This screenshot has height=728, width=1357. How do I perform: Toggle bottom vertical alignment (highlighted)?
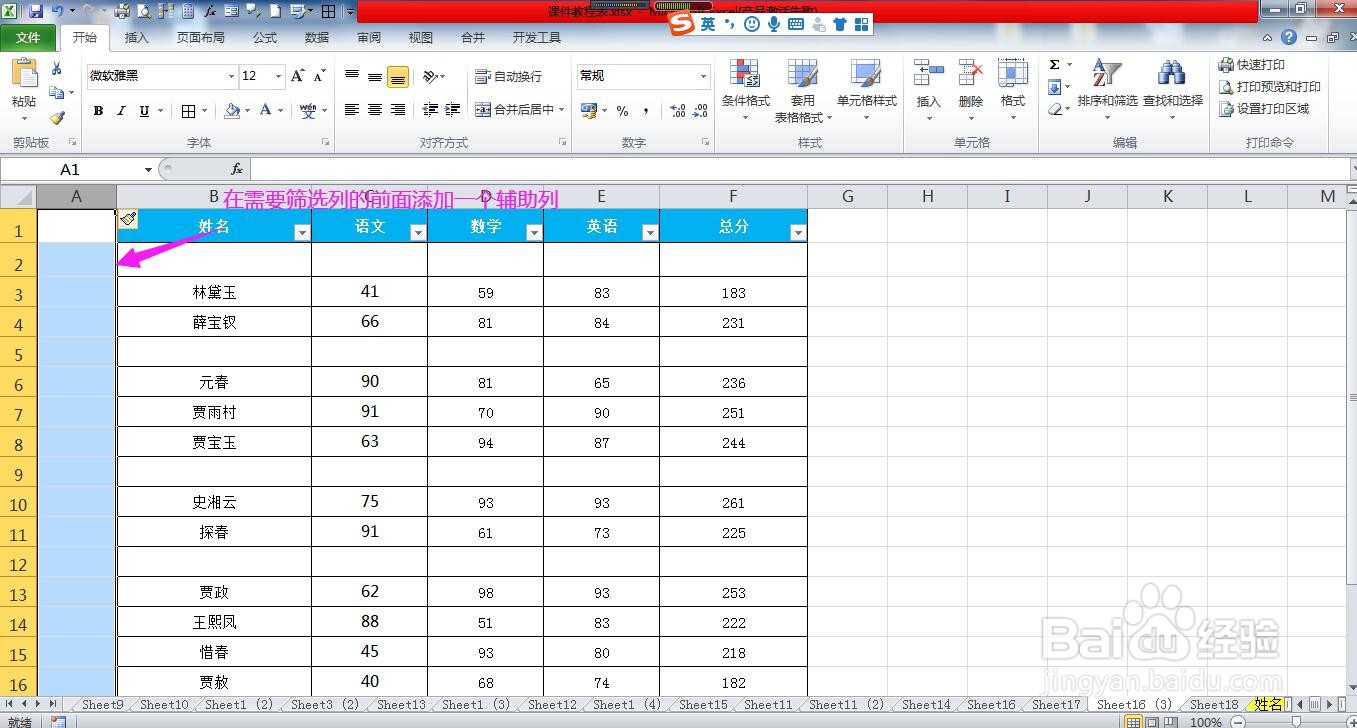(398, 77)
